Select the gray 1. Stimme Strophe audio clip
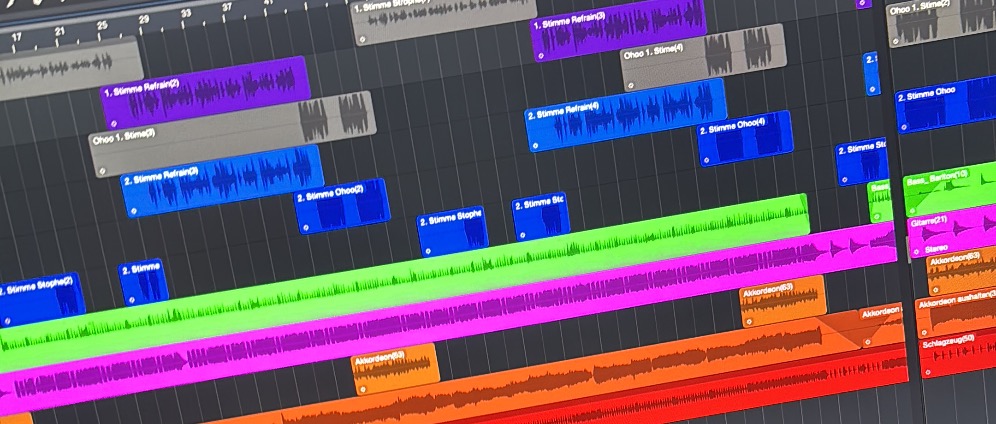 [x=444, y=19]
